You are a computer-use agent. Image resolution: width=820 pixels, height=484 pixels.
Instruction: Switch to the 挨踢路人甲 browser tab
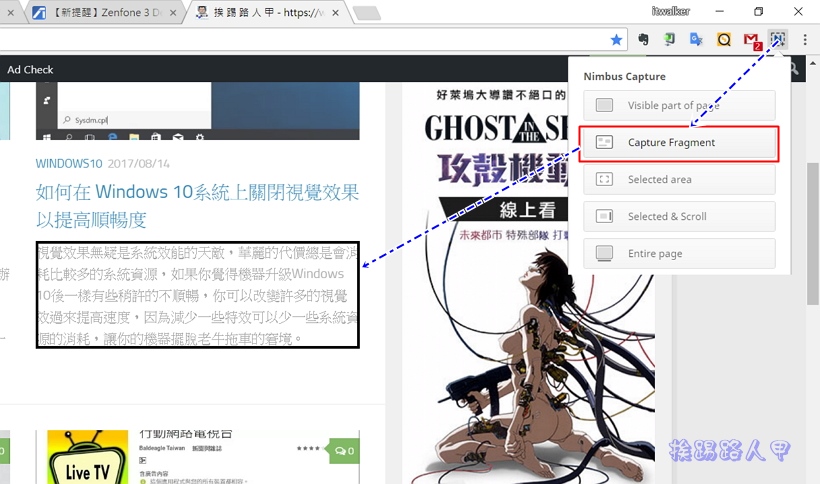coord(267,13)
